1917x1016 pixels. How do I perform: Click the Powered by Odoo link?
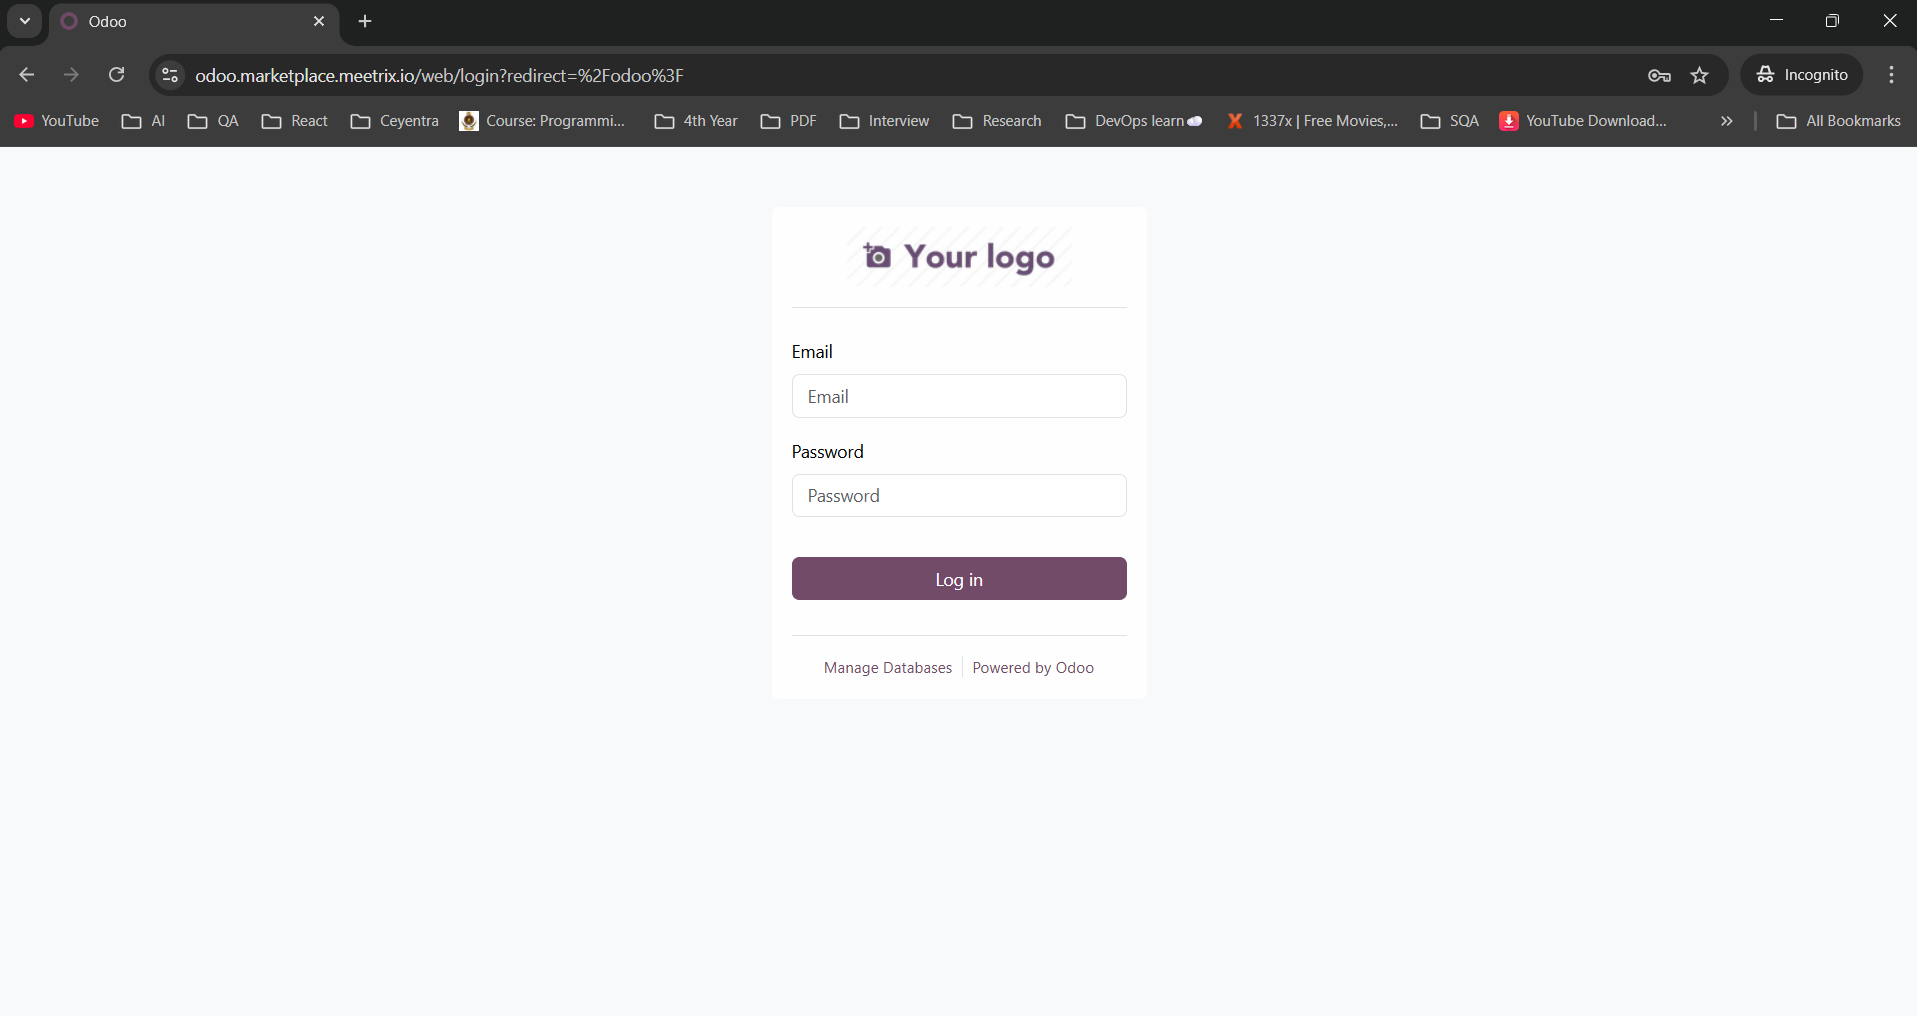[1033, 667]
